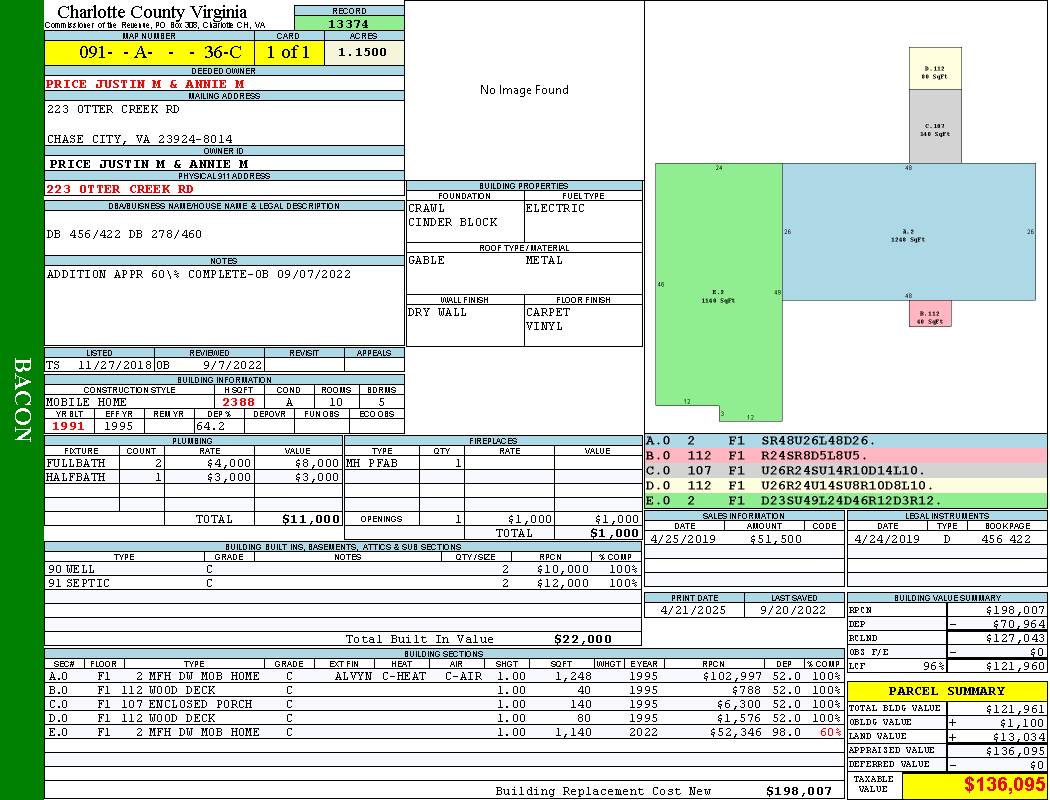Click the OBLDG value $1,100
Screen dimensions: 1050x800
[1022, 723]
